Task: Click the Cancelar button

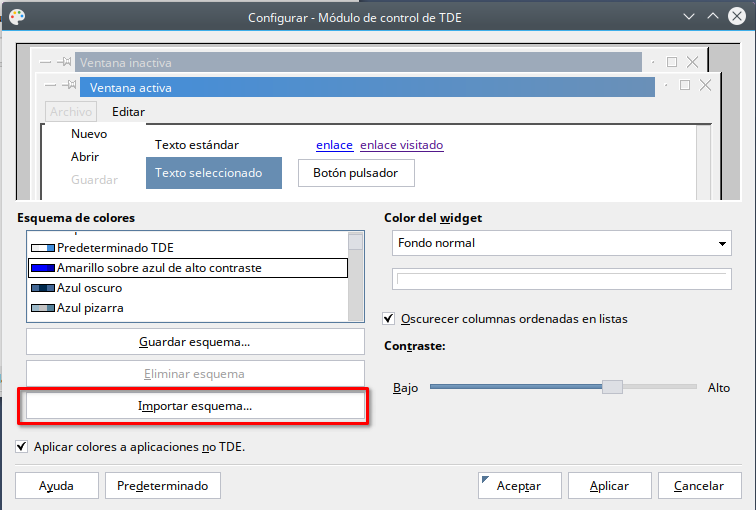Action: 700,485
